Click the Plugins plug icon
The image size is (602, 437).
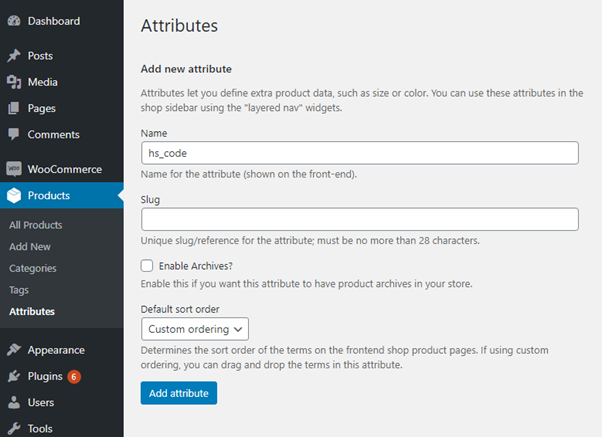(13, 377)
